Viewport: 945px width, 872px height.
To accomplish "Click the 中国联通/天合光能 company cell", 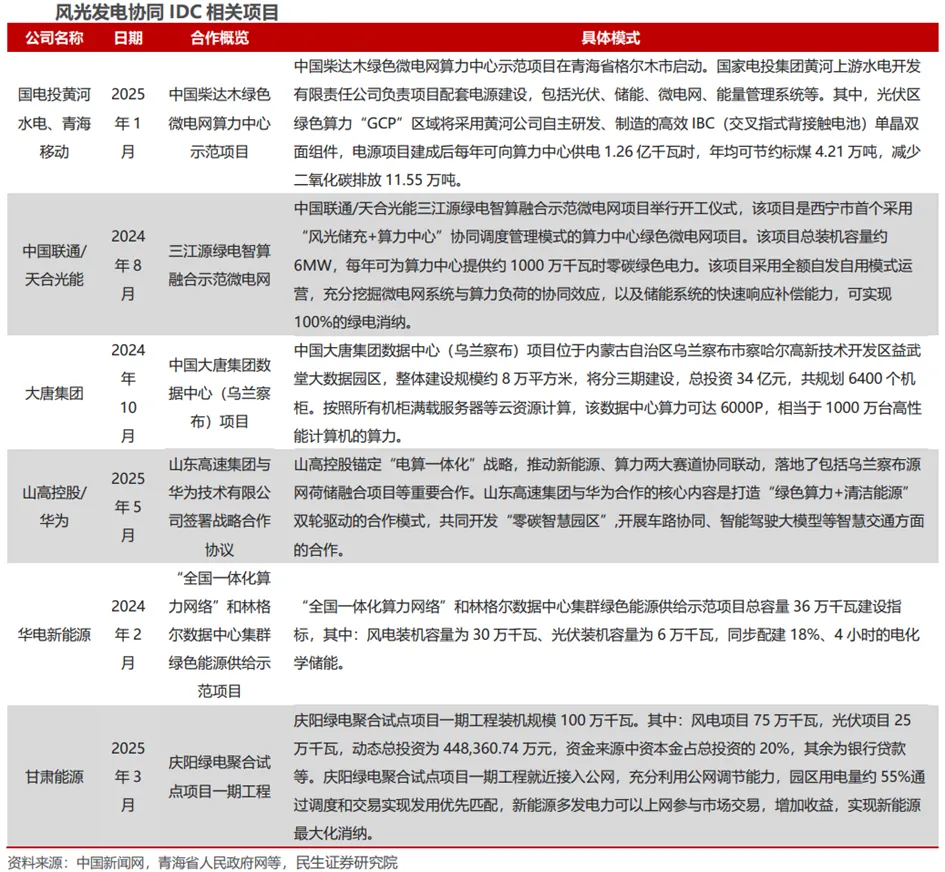I will point(53,263).
